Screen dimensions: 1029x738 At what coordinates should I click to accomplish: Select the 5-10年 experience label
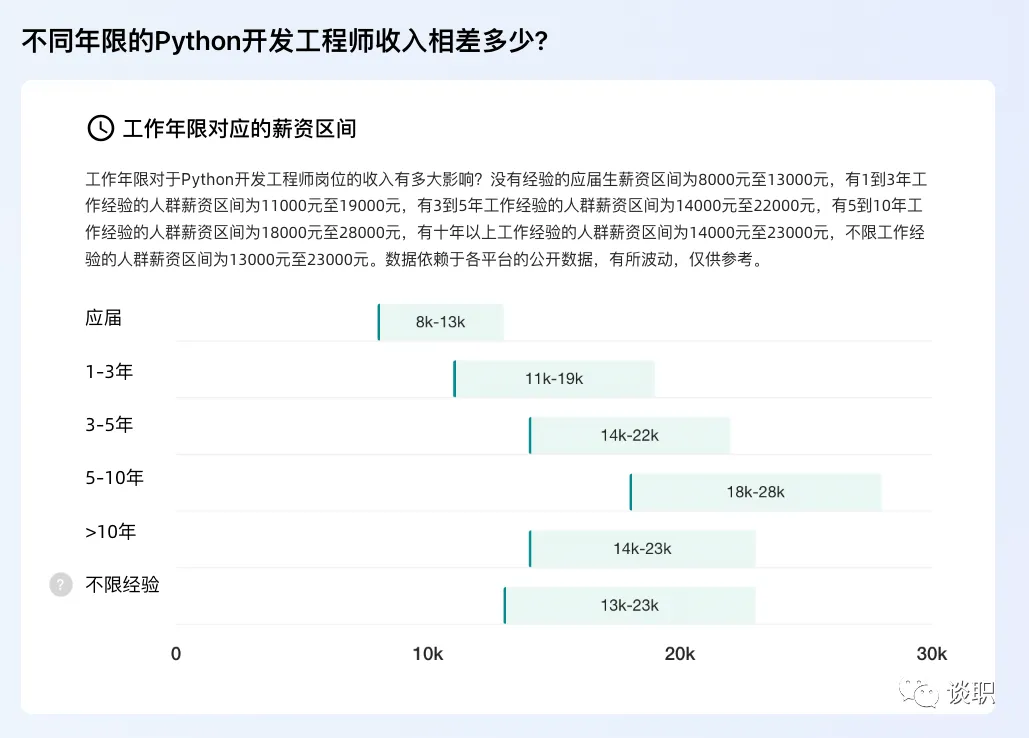[115, 478]
